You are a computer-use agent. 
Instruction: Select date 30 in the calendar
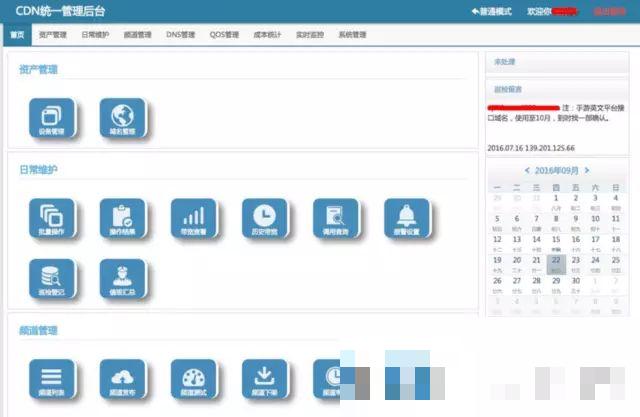[x=576, y=285]
